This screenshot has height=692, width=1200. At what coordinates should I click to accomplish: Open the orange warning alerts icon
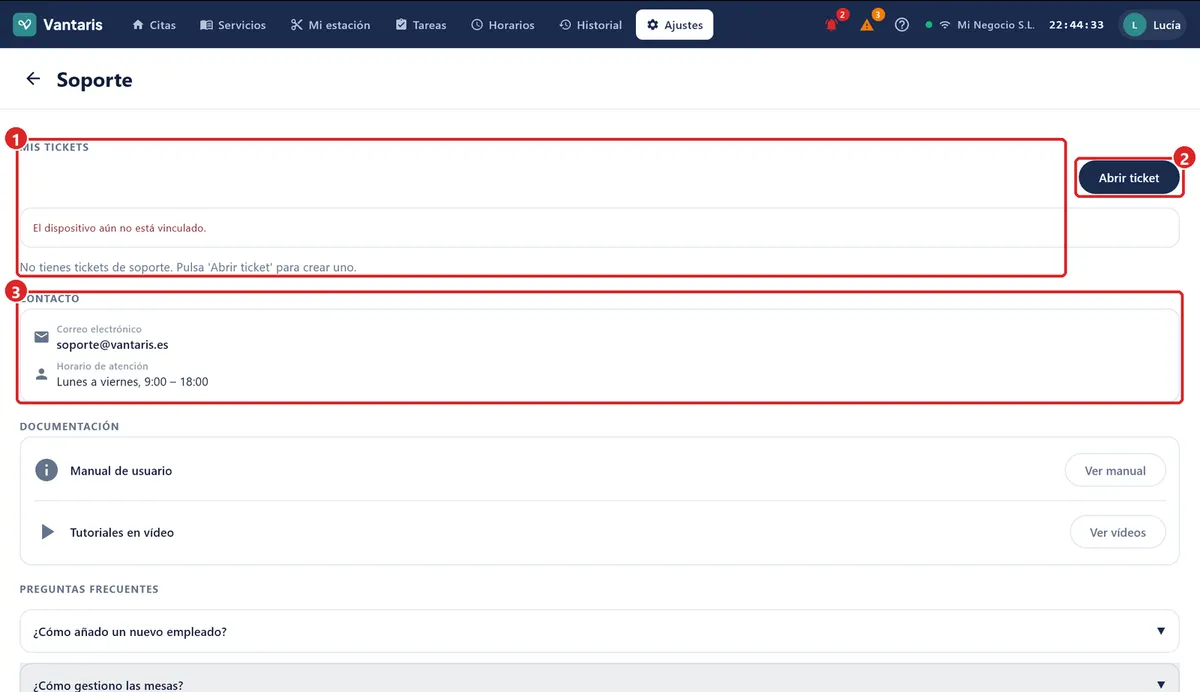click(x=867, y=25)
